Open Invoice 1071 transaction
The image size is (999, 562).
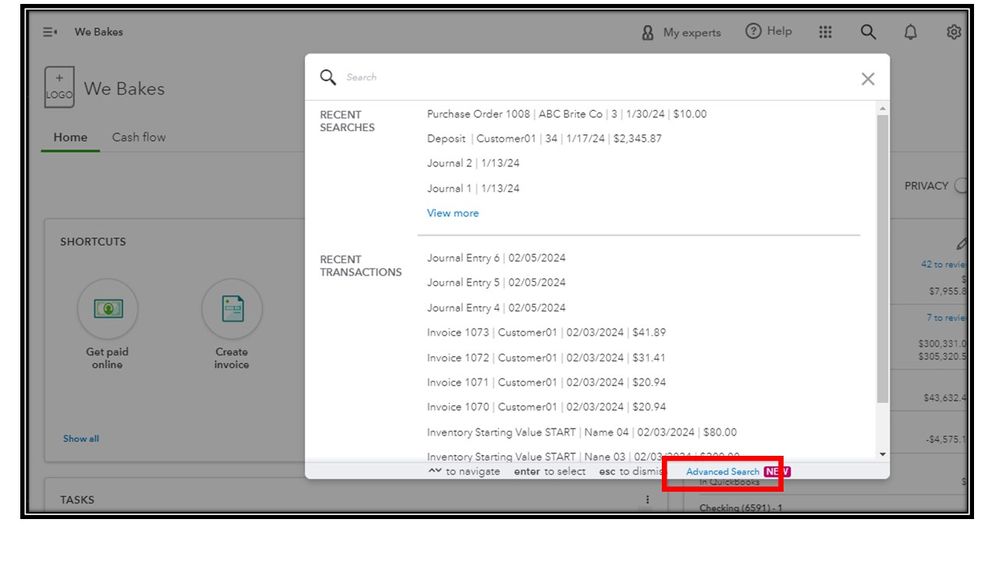point(546,382)
